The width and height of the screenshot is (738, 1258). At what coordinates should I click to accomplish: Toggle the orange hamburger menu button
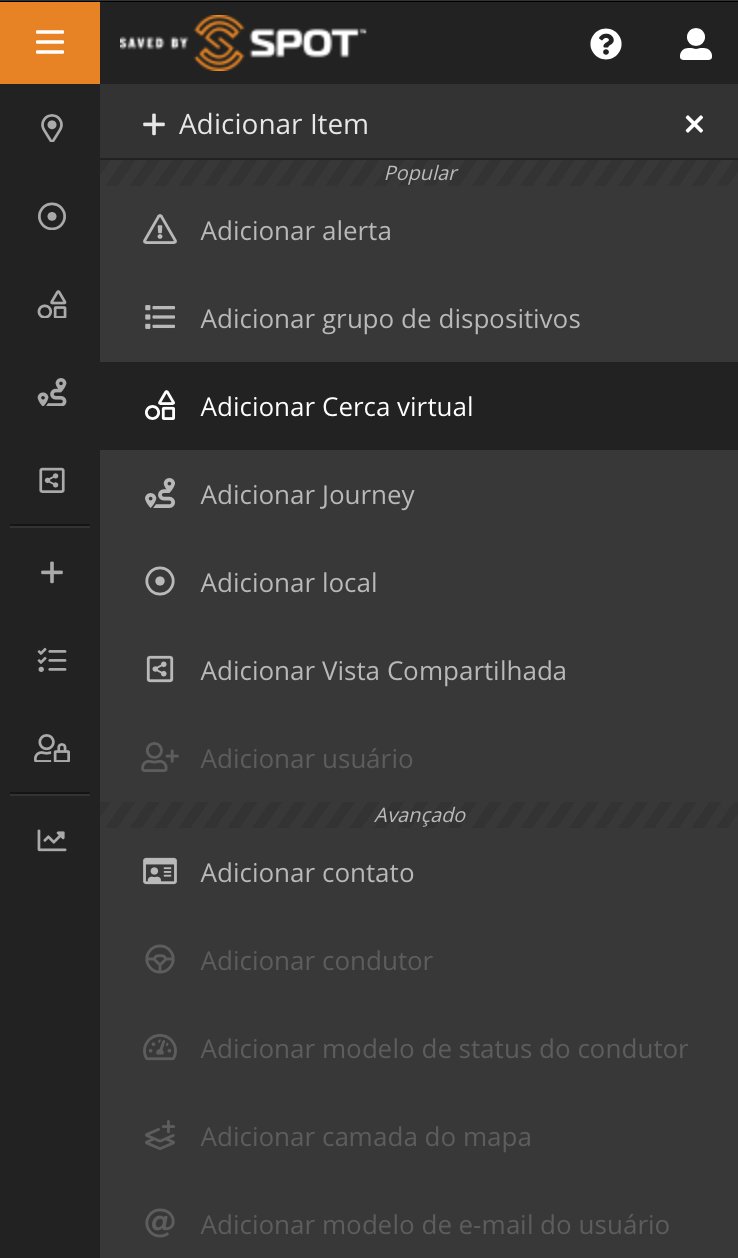(50, 43)
